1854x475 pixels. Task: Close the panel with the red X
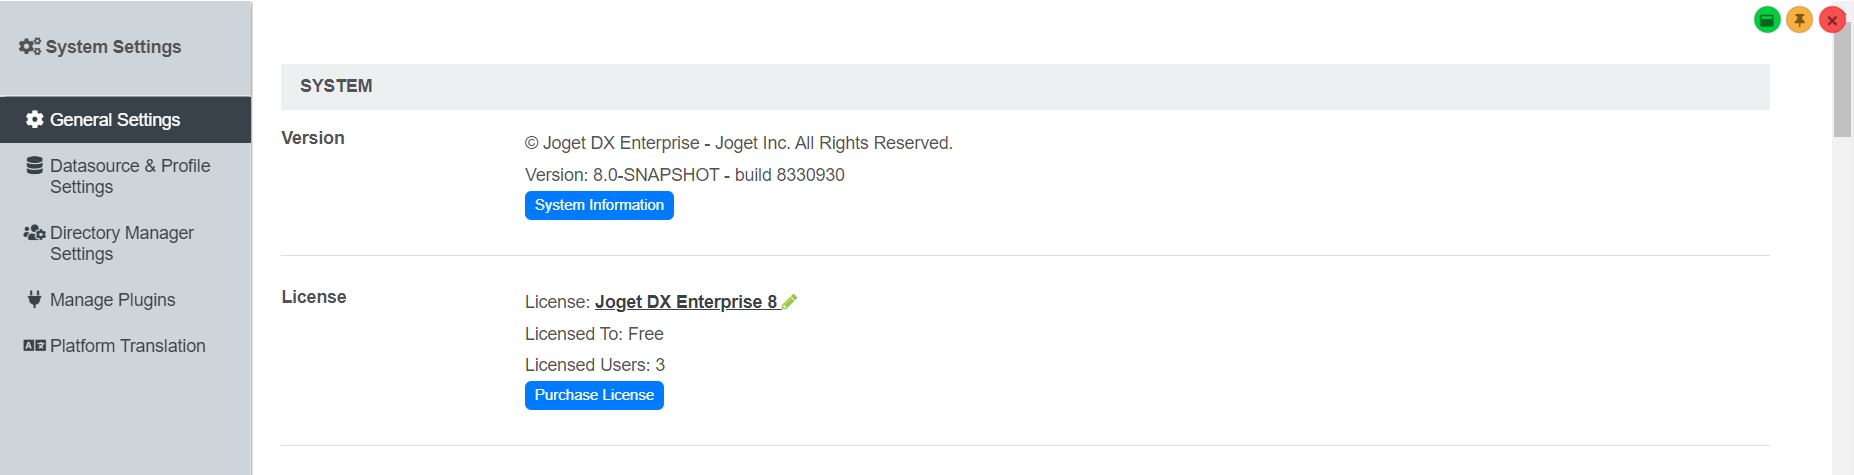[1832, 20]
